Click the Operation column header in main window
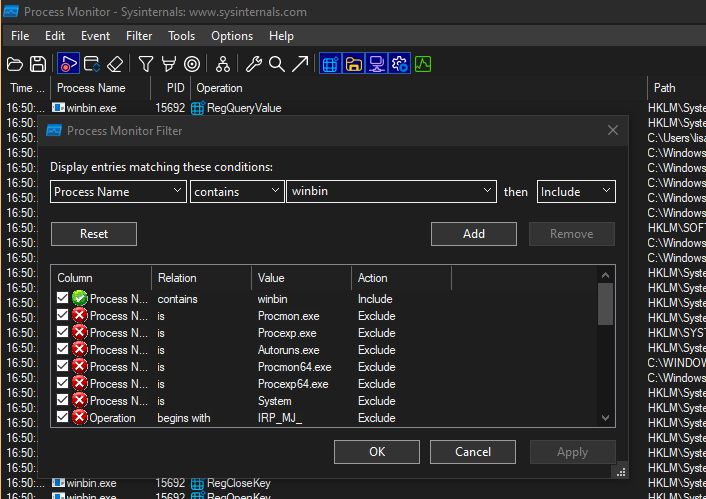Screen dimensions: 706x499 [419, 88]
